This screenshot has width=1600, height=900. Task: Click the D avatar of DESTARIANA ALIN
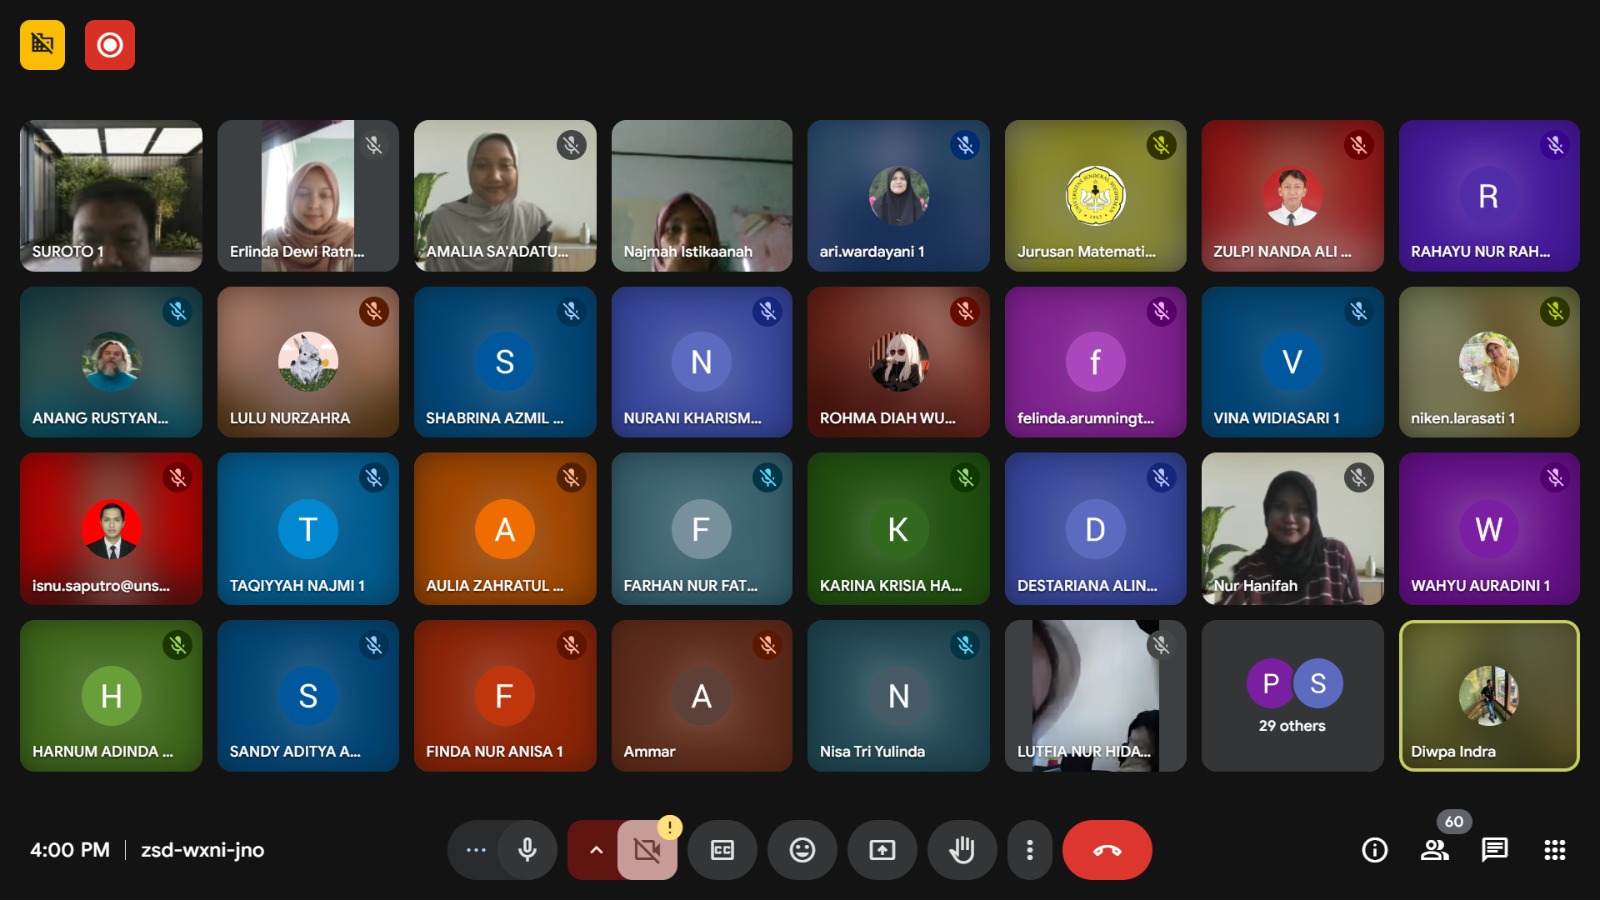[1095, 529]
